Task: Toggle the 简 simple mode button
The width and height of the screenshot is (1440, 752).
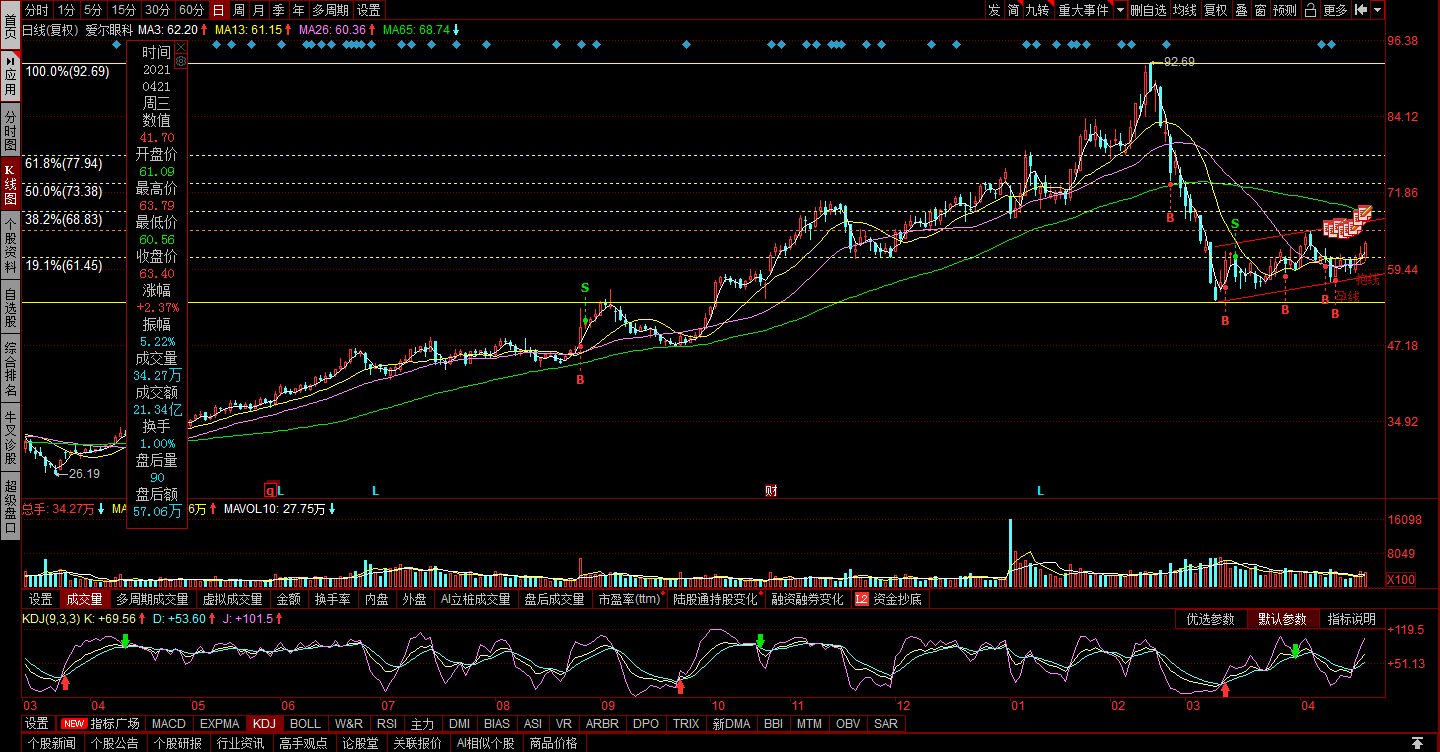Action: click(1013, 10)
